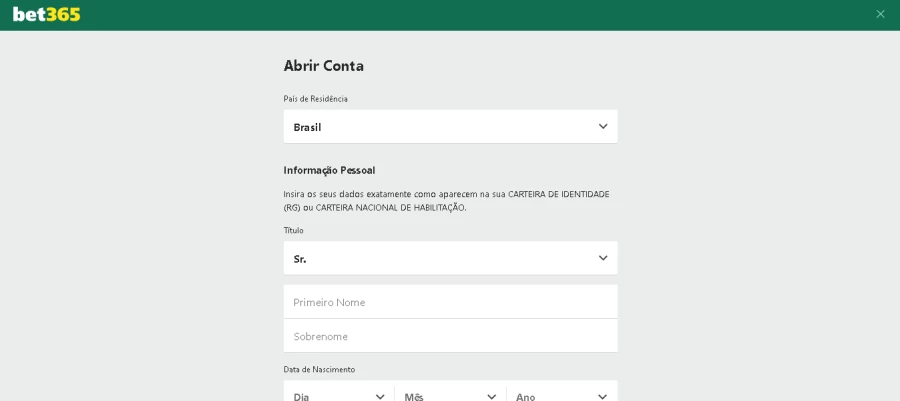Viewport: 900px width, 401px height.
Task: Click the chevron arrow in Mês field
Action: pos(491,396)
